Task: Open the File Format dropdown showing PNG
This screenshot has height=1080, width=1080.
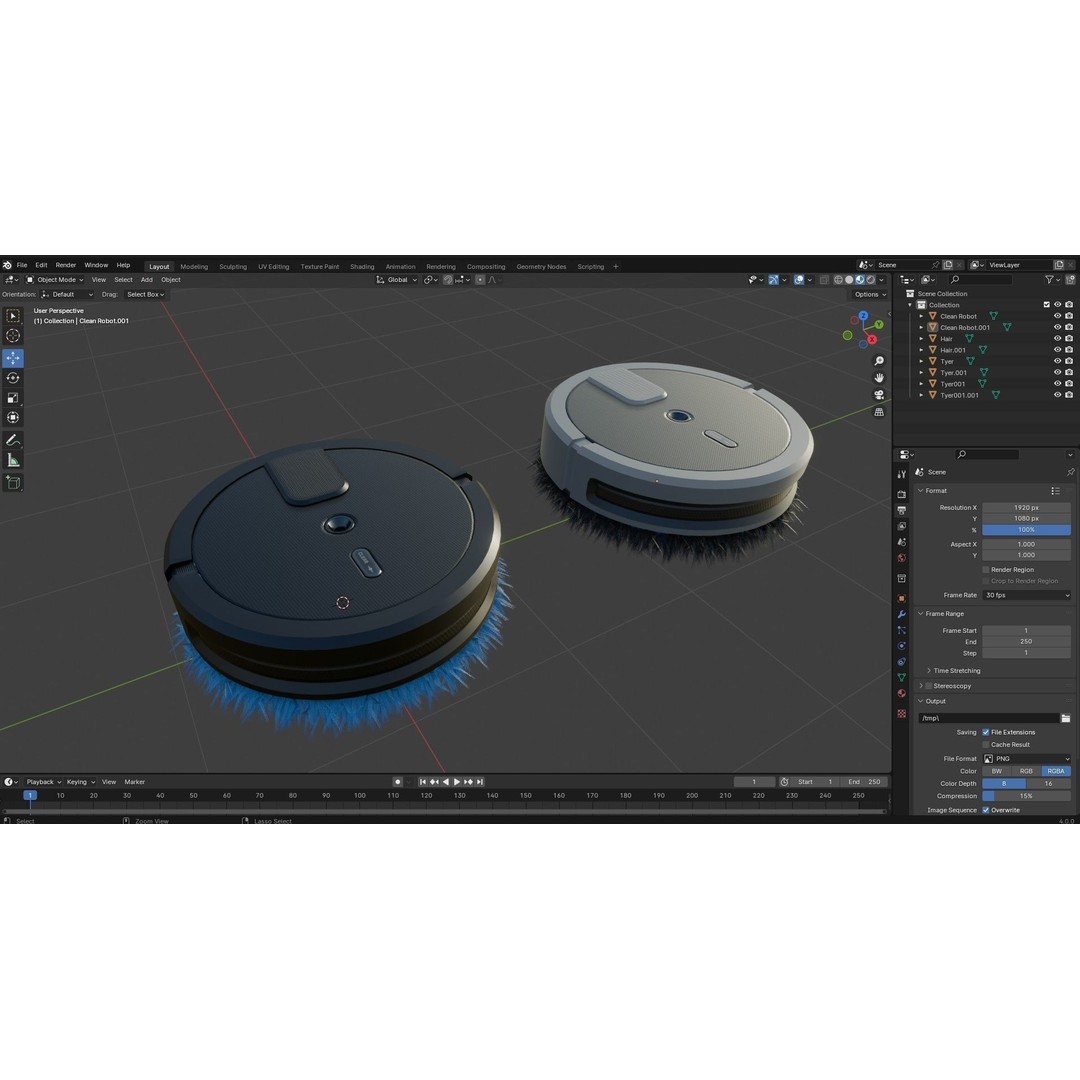Action: click(x=1025, y=758)
